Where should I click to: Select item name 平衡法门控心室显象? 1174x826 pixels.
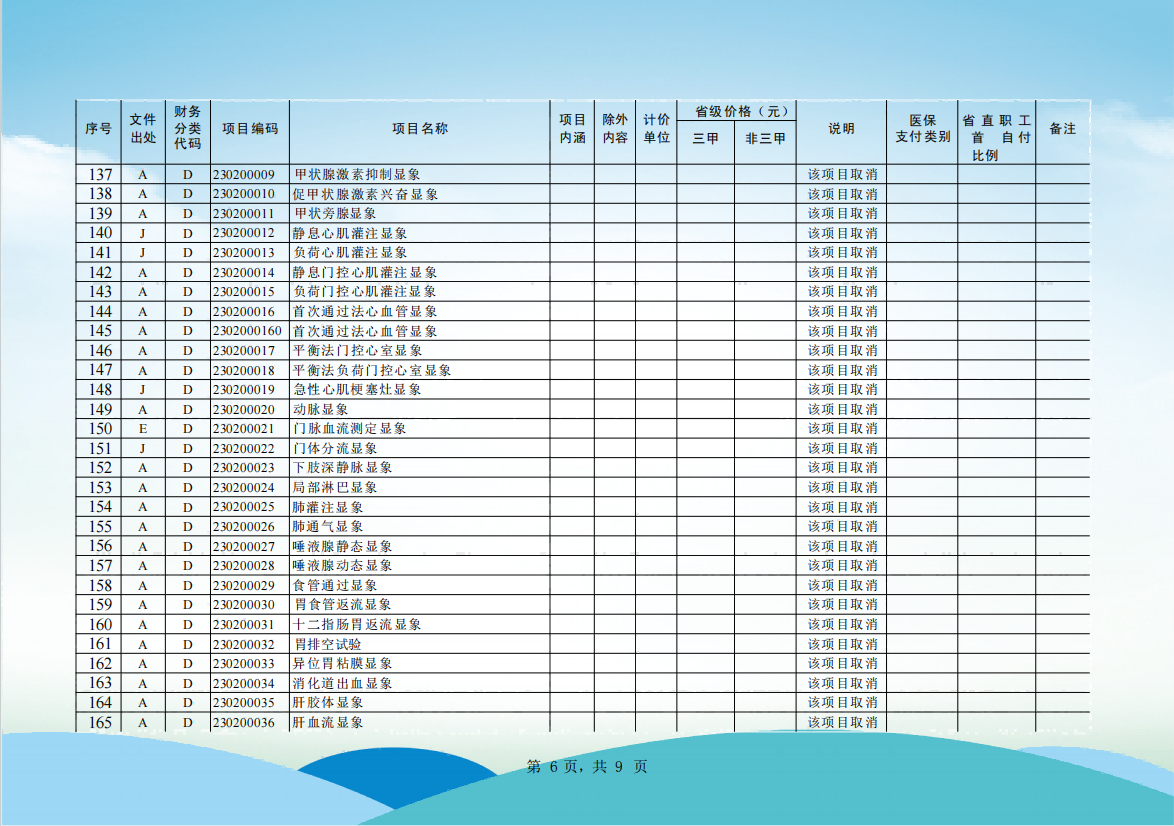(x=357, y=350)
